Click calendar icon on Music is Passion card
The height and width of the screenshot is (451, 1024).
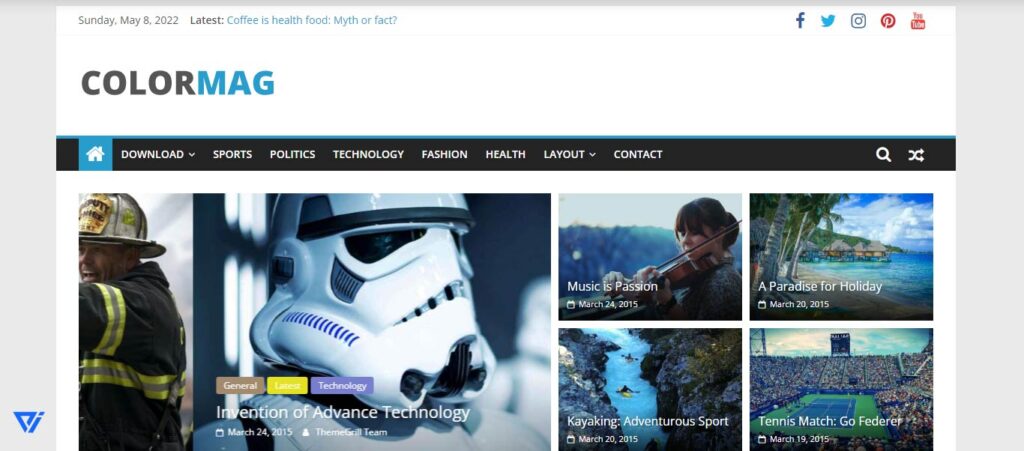pyautogui.click(x=571, y=305)
